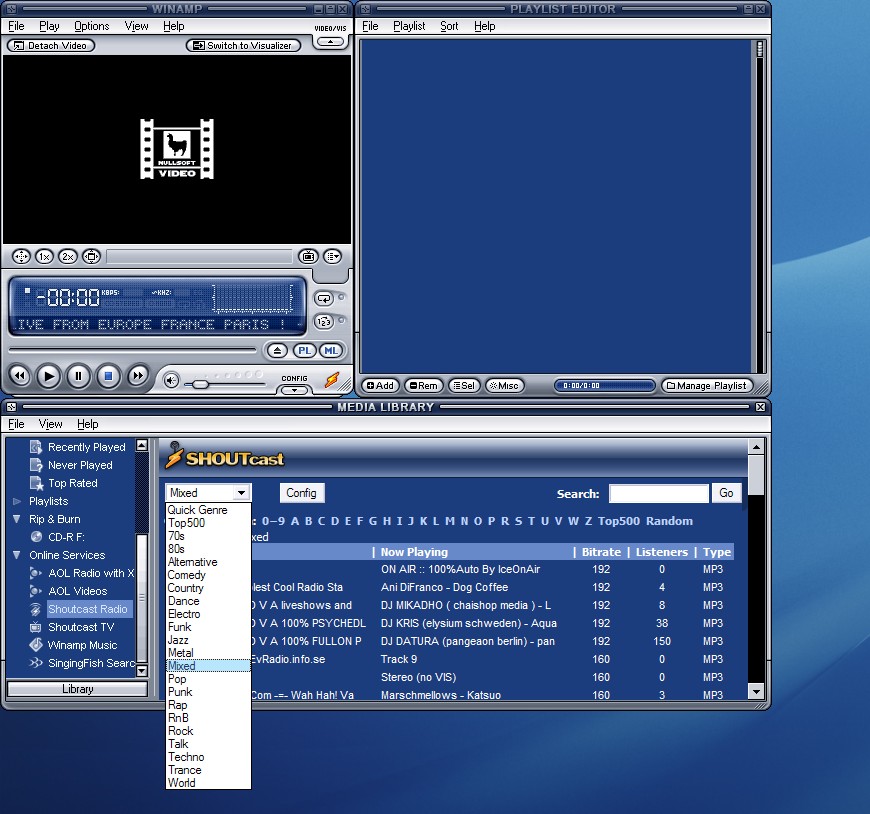870x814 pixels.
Task: Pause playback with the Pause button
Action: [78, 376]
